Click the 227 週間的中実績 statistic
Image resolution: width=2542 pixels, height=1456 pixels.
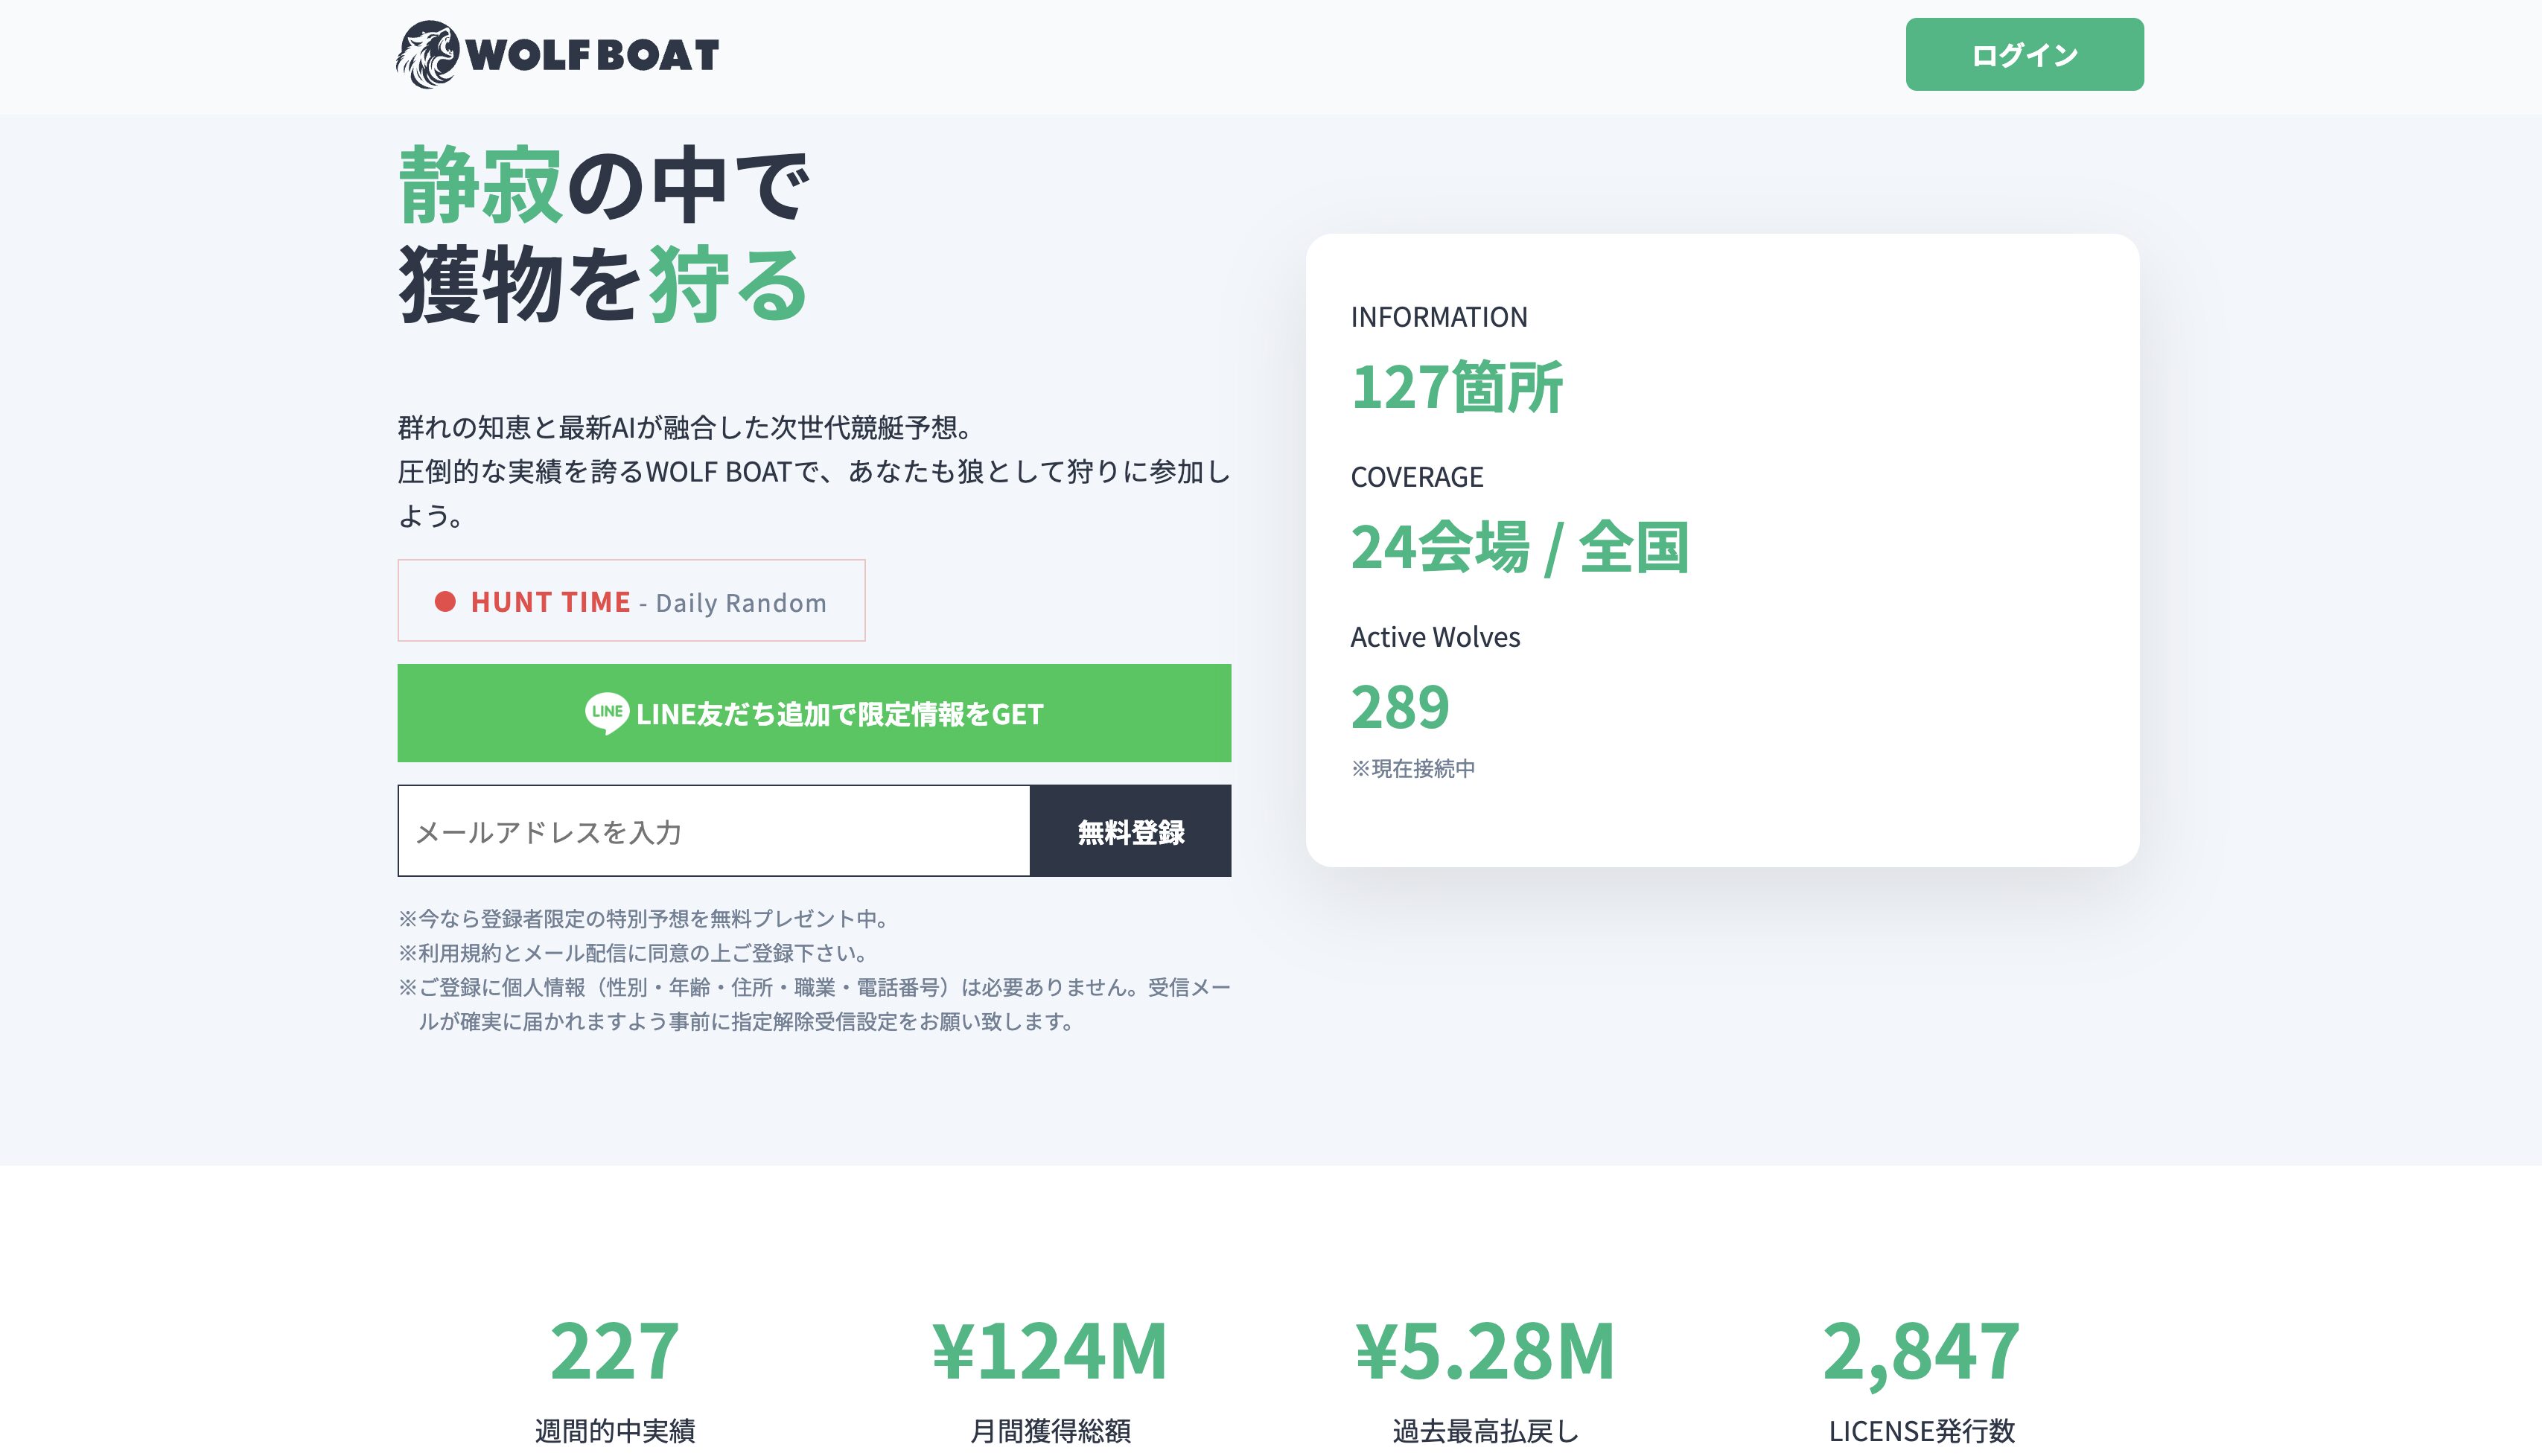[x=614, y=1350]
